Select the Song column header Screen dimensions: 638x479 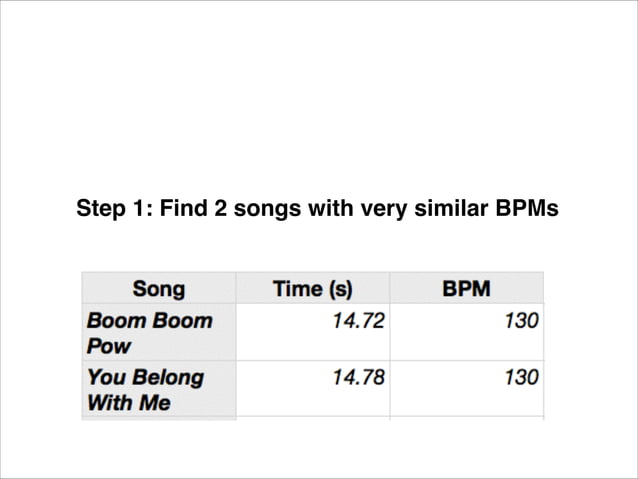[x=158, y=289]
